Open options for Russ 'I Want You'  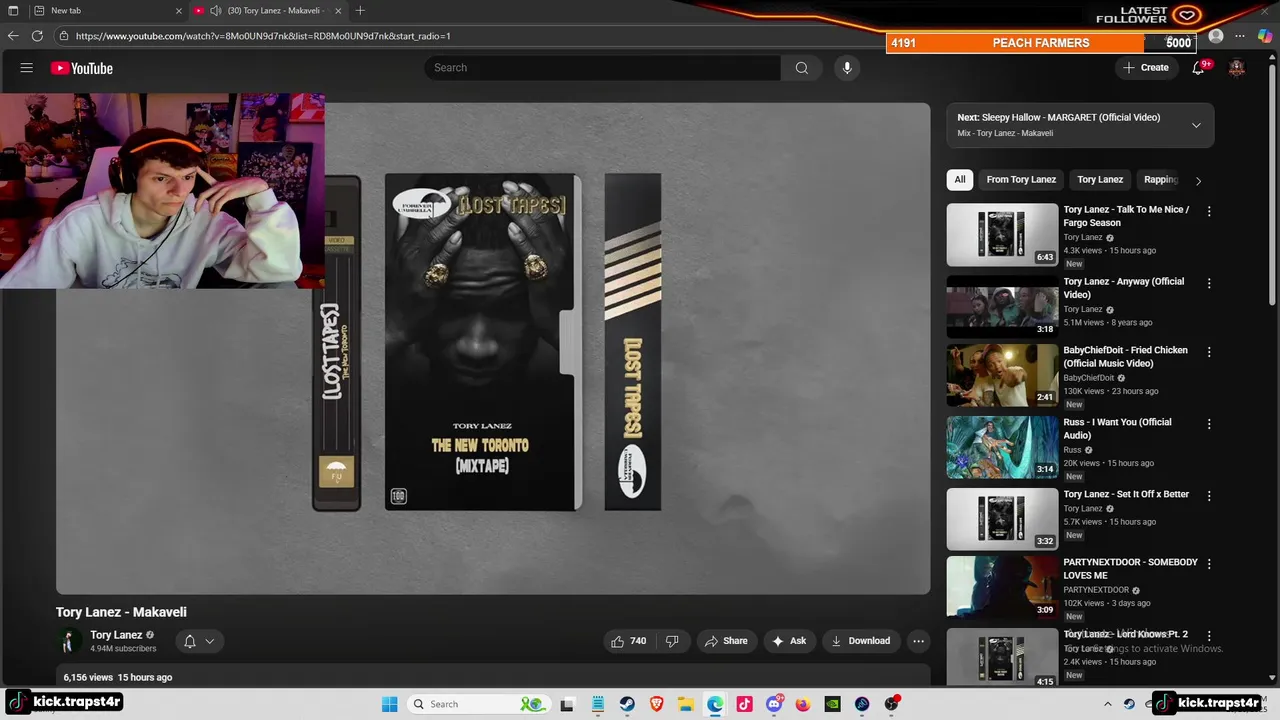1209,424
